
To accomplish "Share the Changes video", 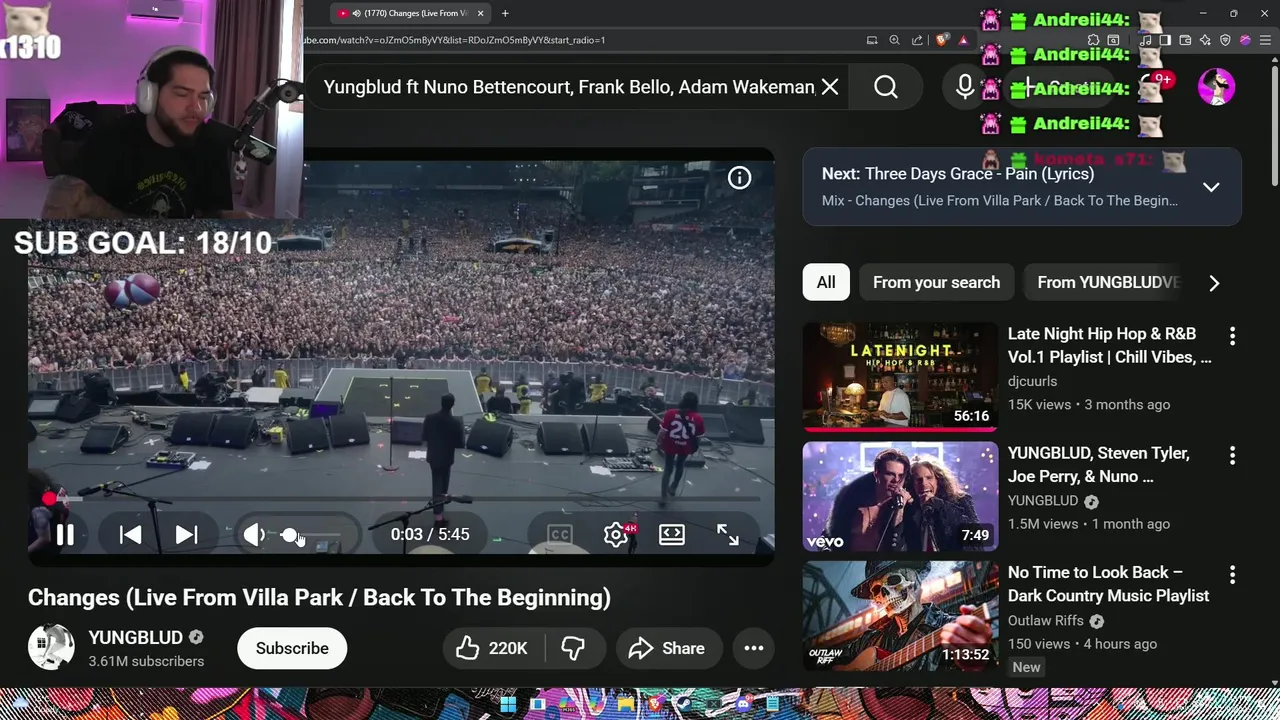I will [667, 648].
